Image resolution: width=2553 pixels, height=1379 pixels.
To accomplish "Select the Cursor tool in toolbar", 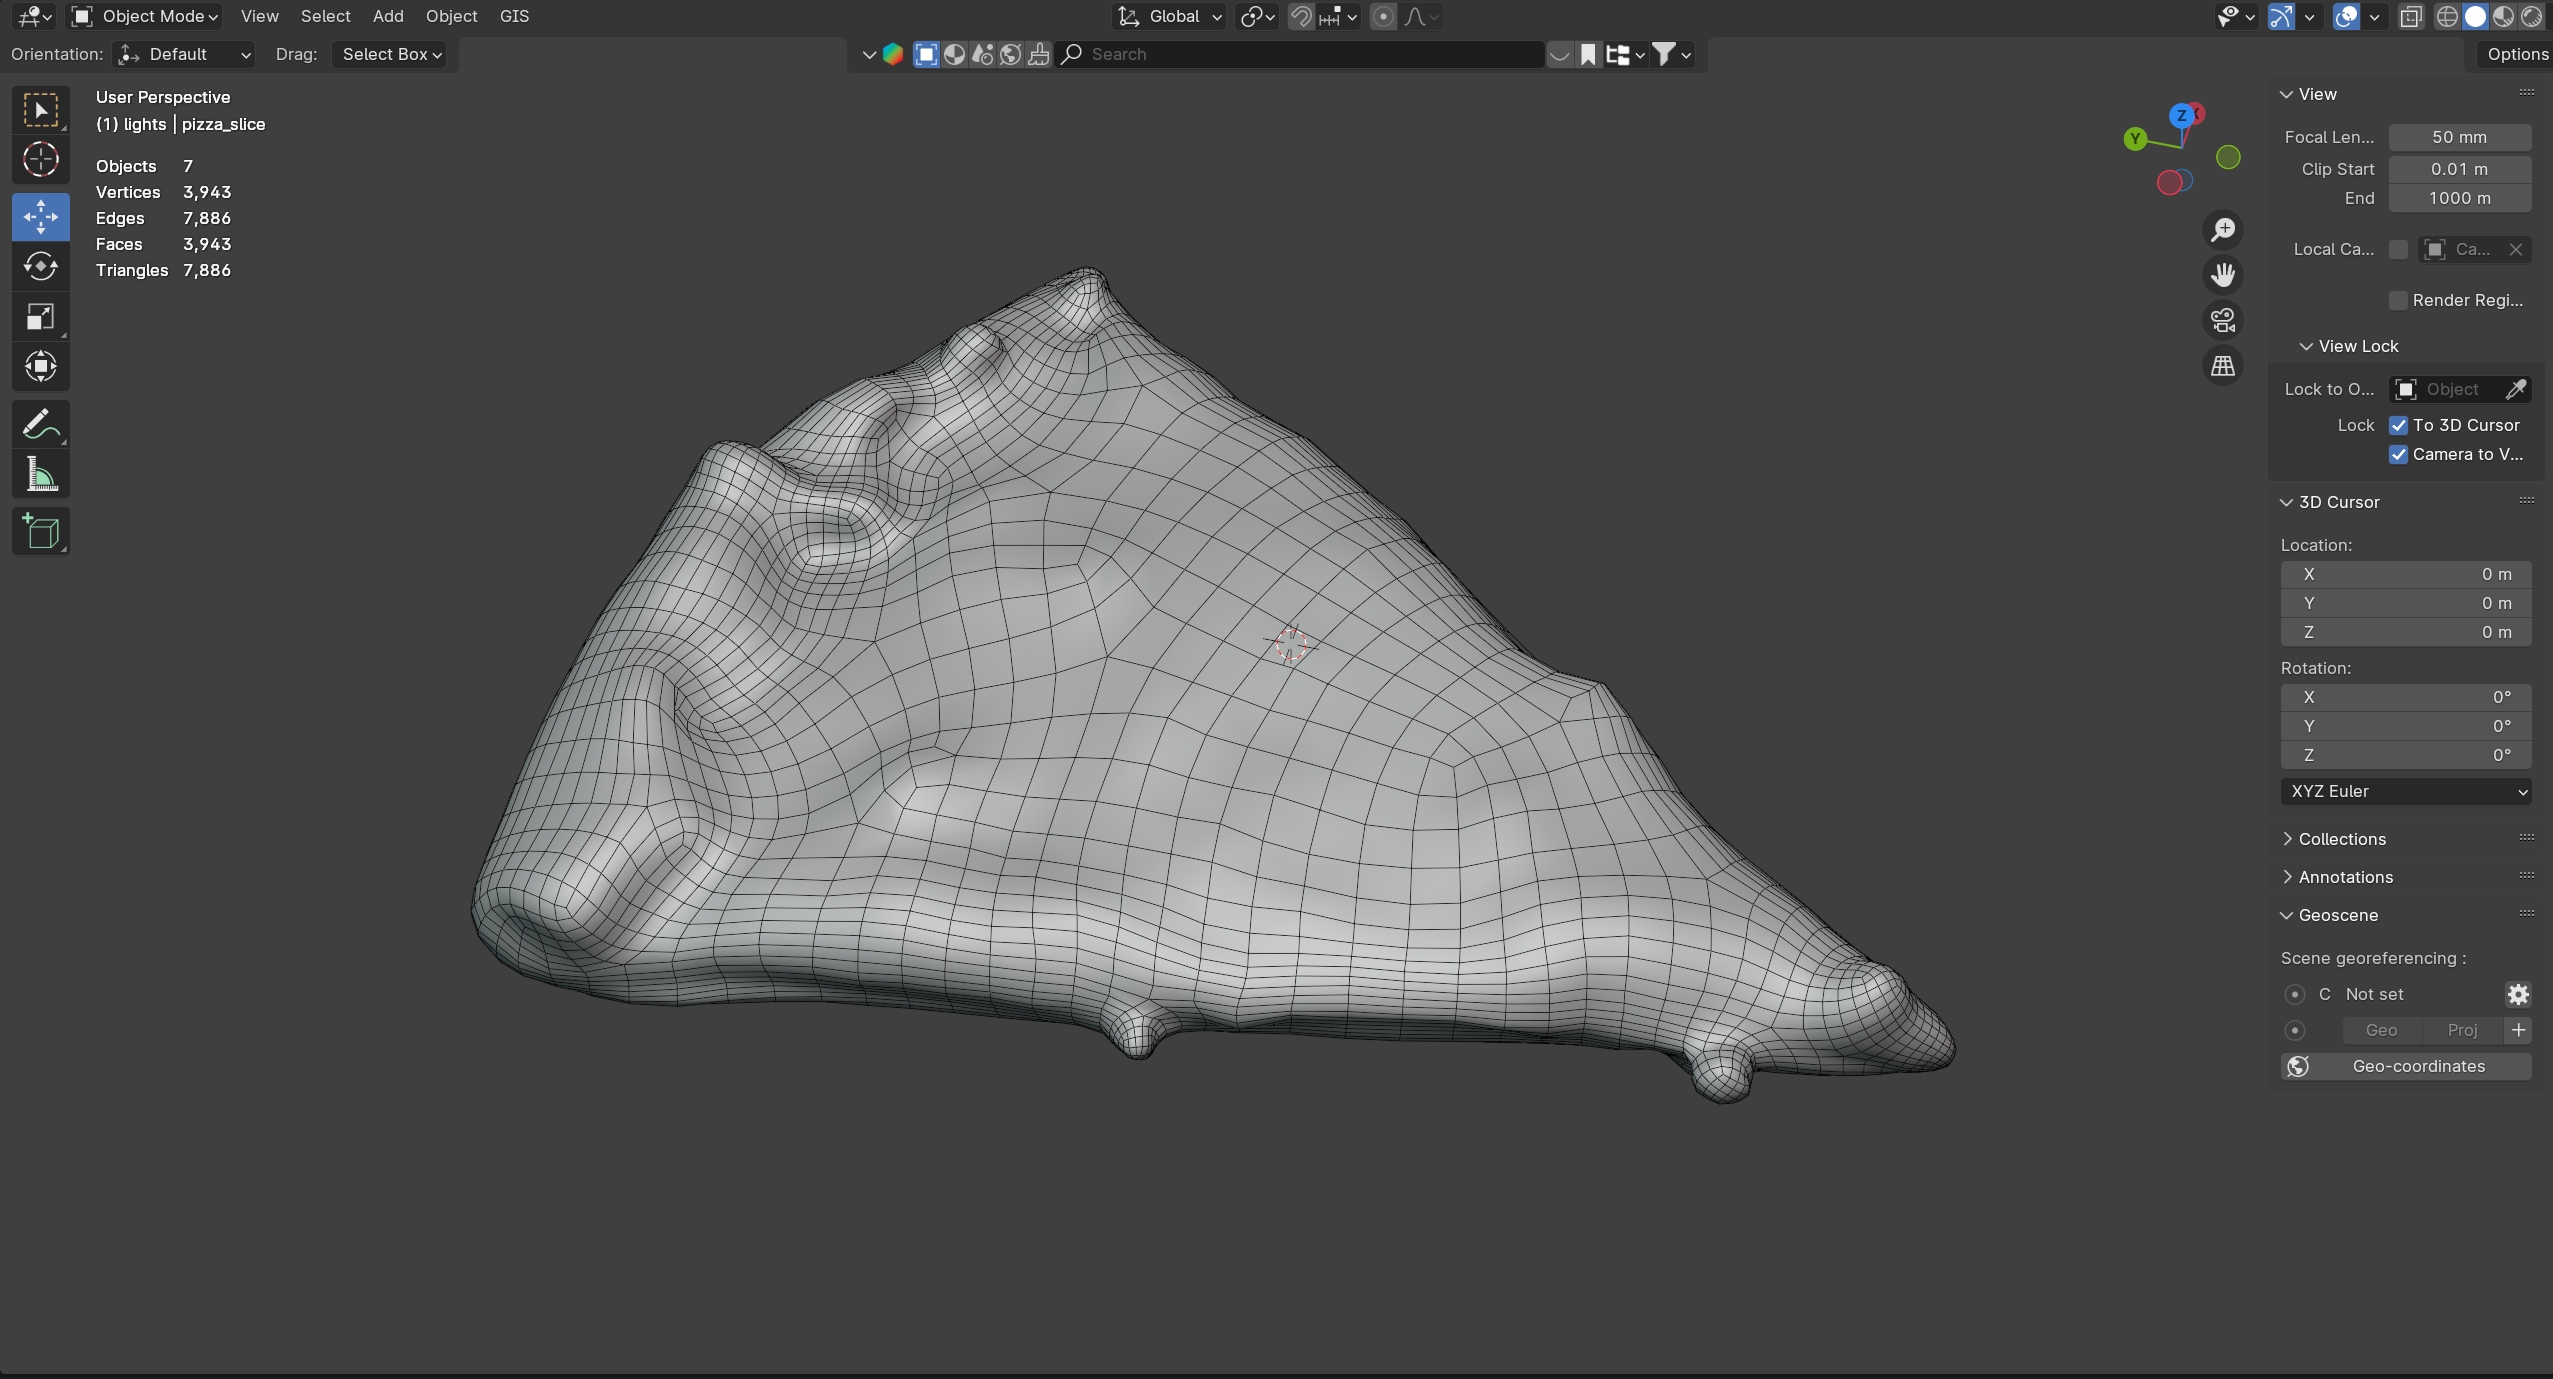I will (40, 160).
